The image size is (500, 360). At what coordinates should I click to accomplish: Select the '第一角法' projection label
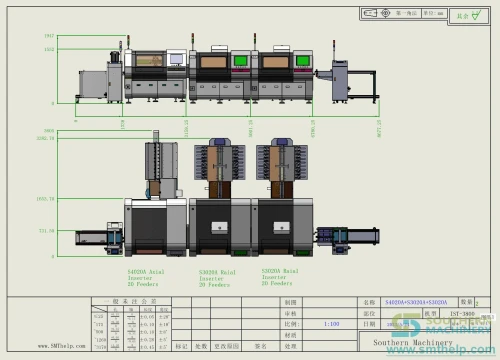click(406, 13)
